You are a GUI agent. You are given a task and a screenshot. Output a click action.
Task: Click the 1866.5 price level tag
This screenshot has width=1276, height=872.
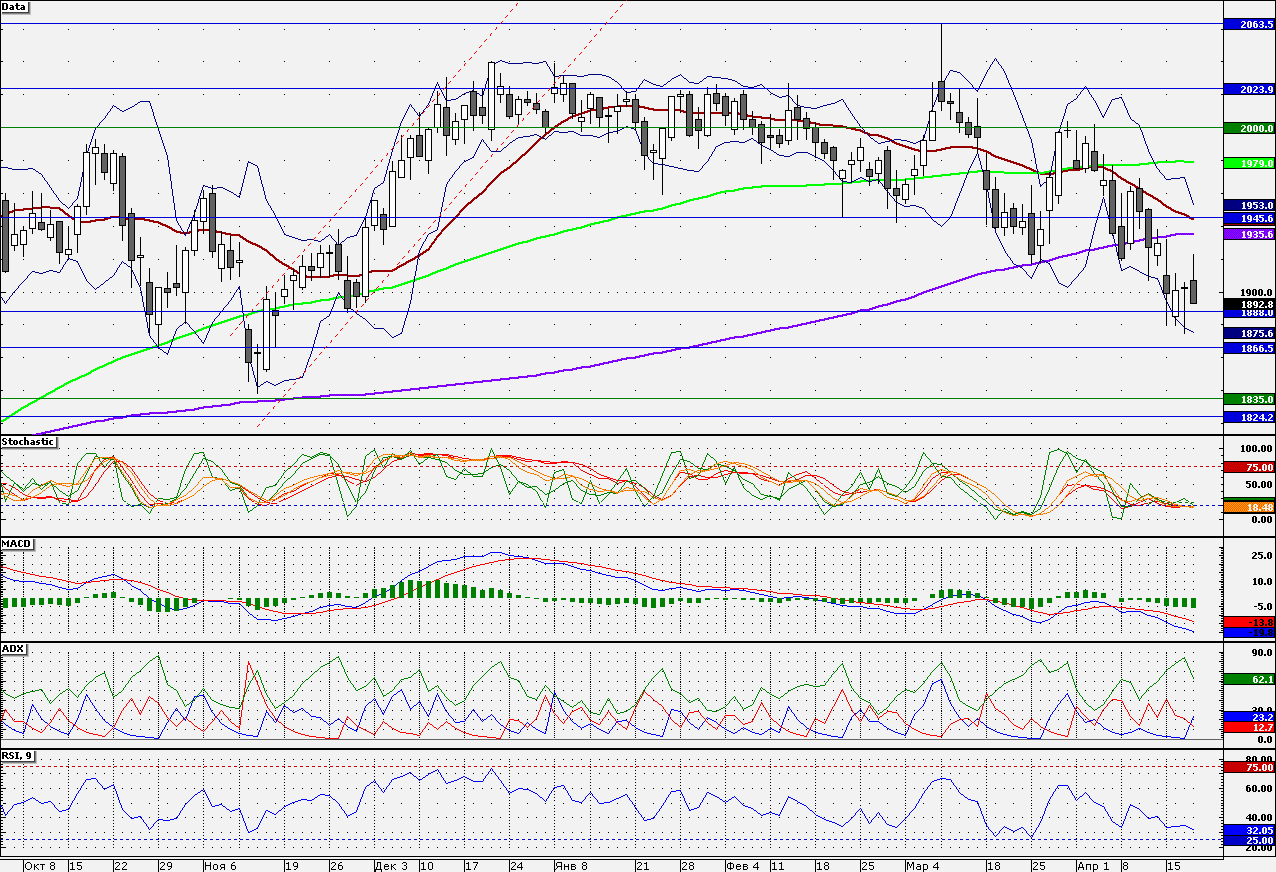point(1249,348)
